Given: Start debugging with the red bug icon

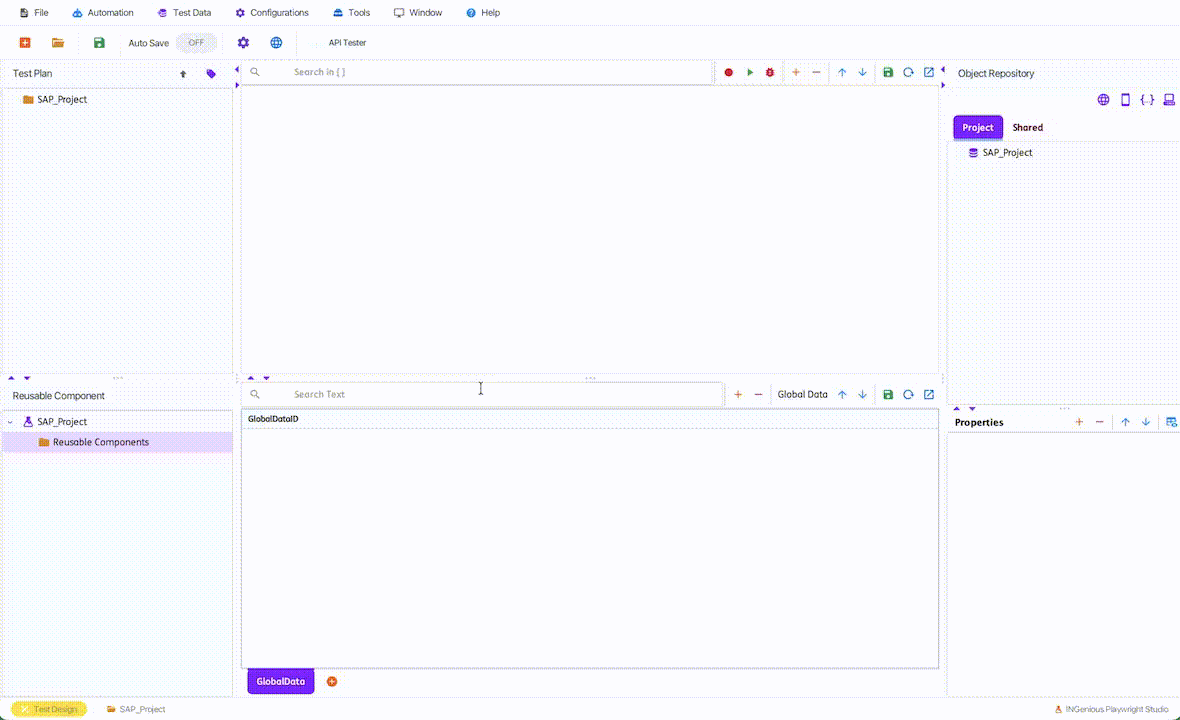Looking at the screenshot, I should point(770,72).
